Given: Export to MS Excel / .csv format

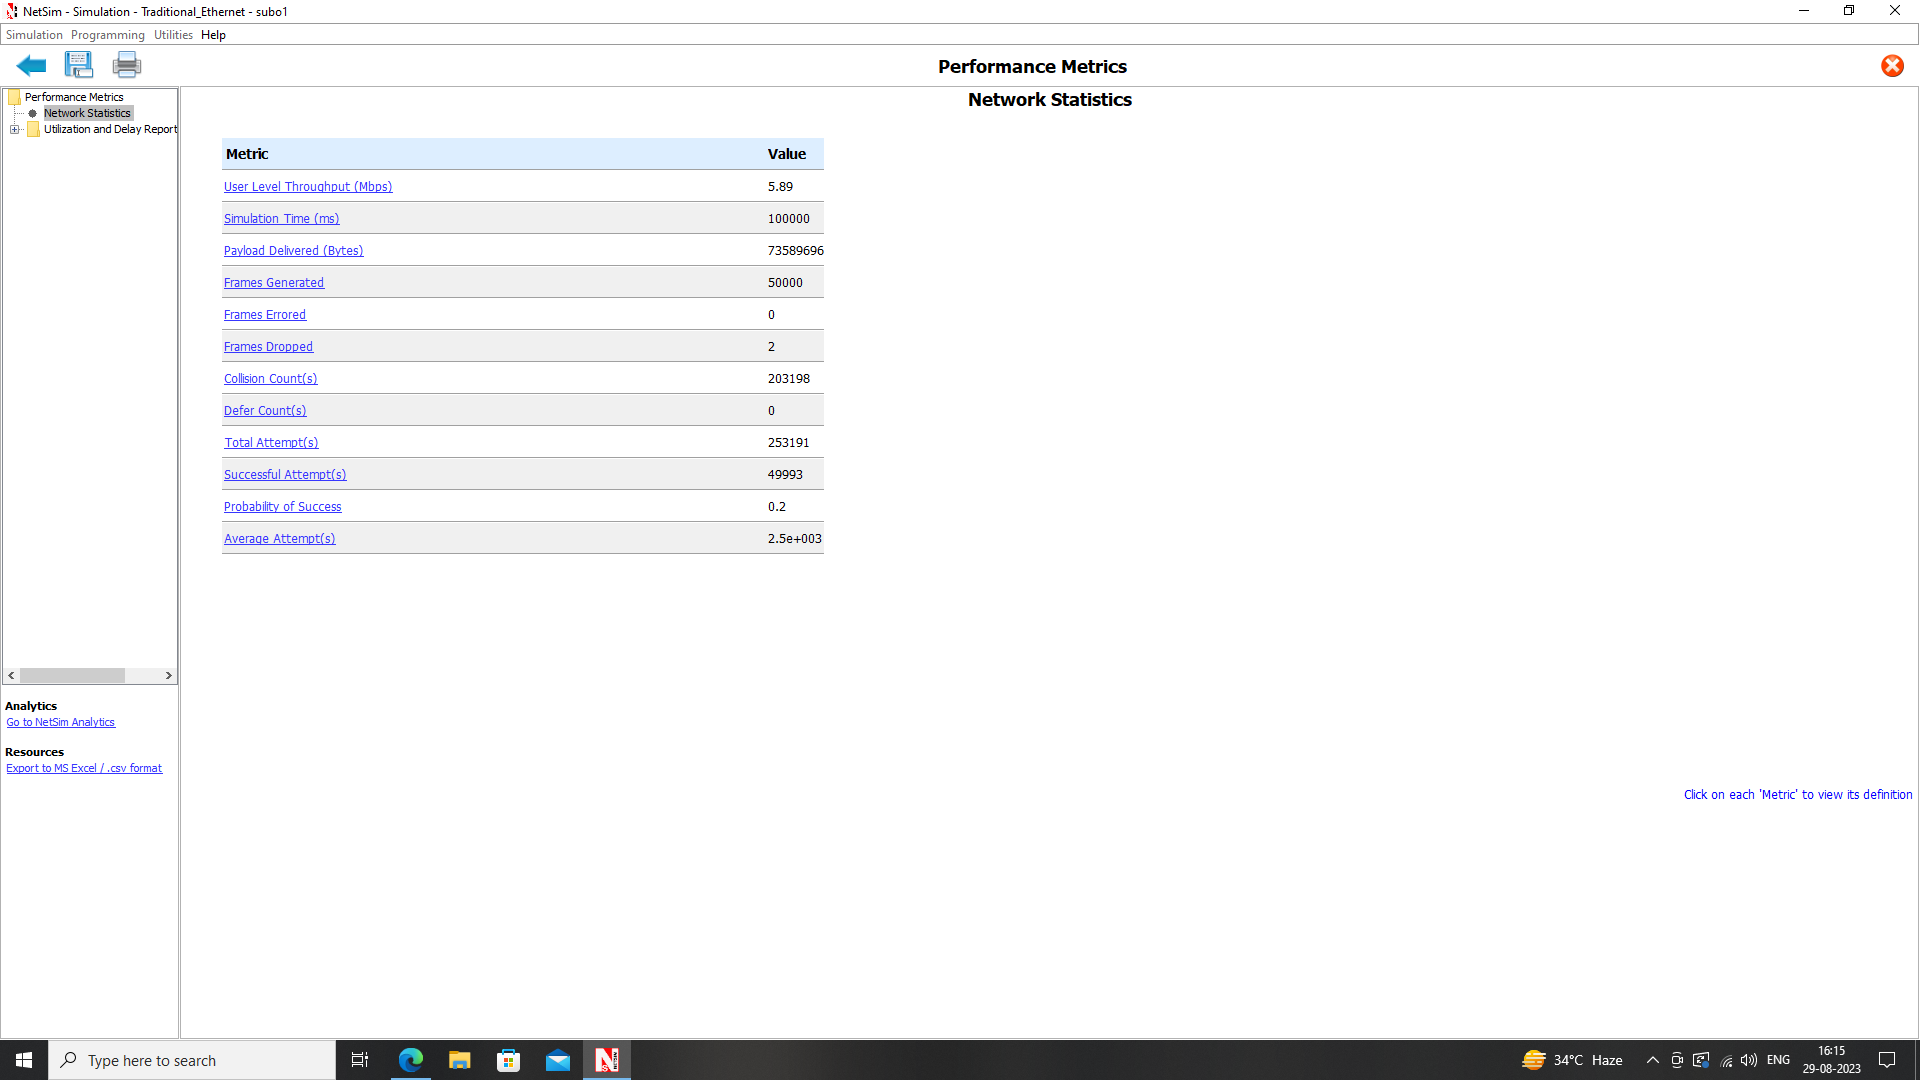Looking at the screenshot, I should click(84, 768).
